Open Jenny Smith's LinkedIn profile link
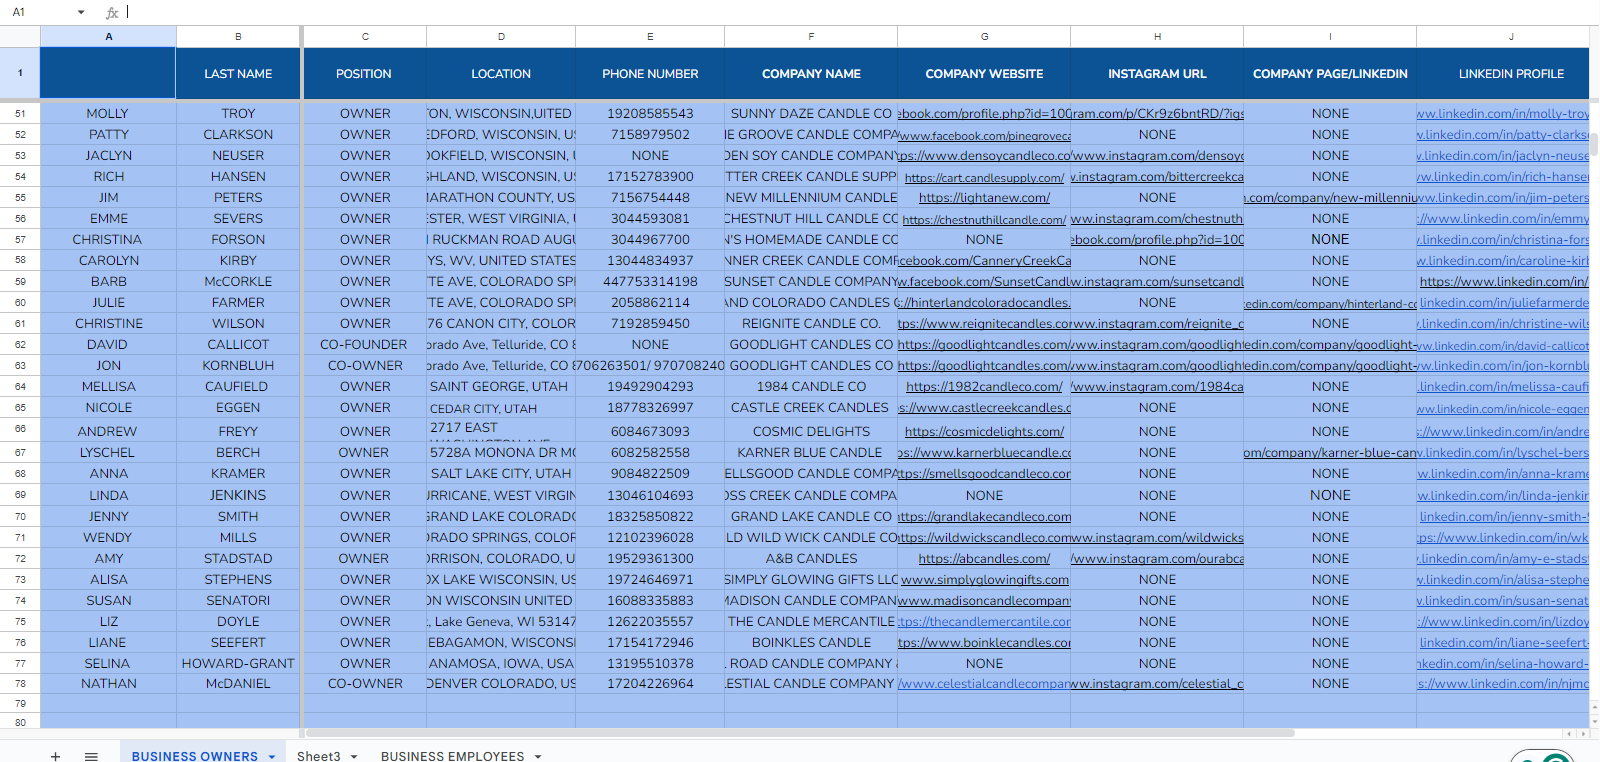The height and width of the screenshot is (762, 1600). (1502, 517)
